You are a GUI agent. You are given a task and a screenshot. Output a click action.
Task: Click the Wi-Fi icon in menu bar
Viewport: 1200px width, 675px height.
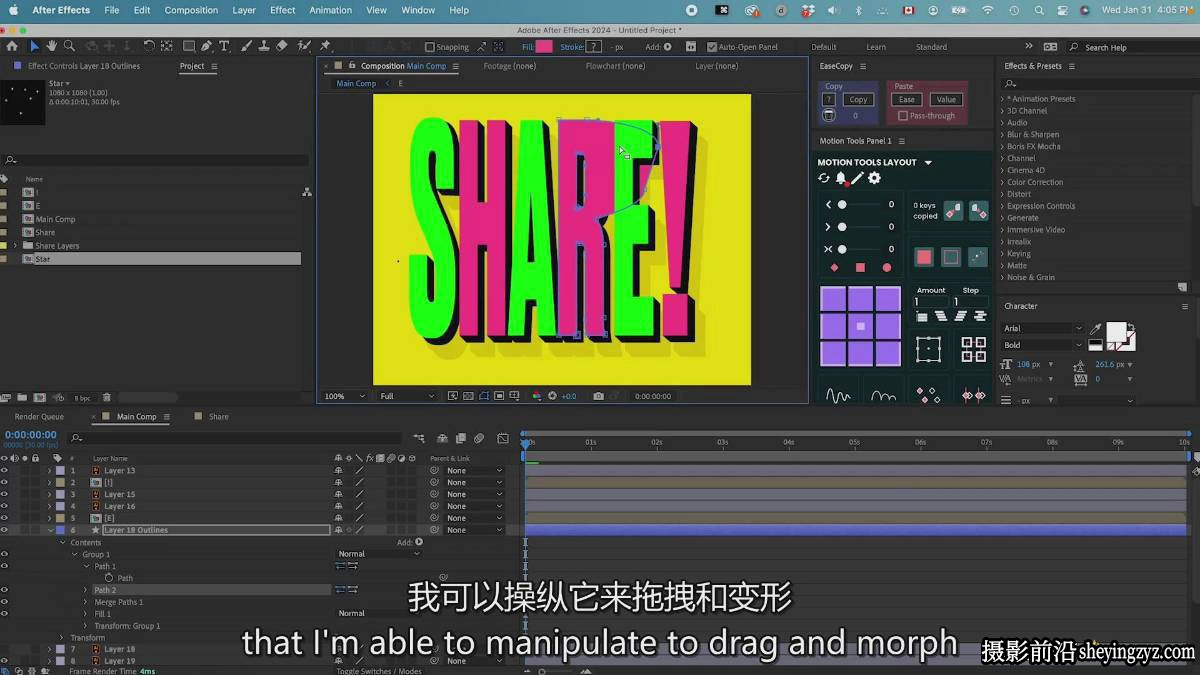[x=988, y=10]
